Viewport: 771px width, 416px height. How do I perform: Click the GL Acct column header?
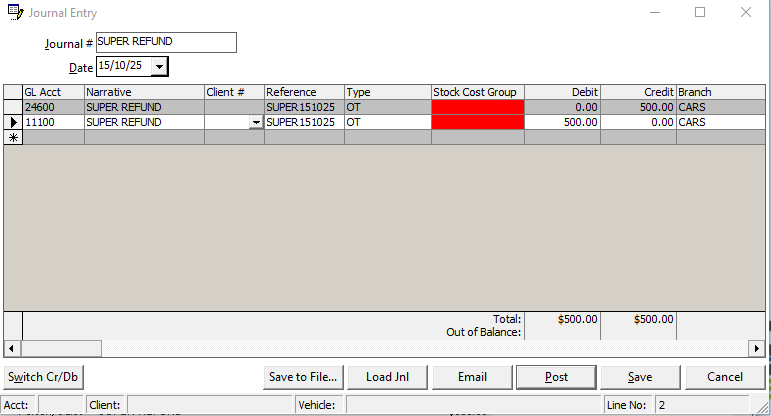pyautogui.click(x=54, y=92)
